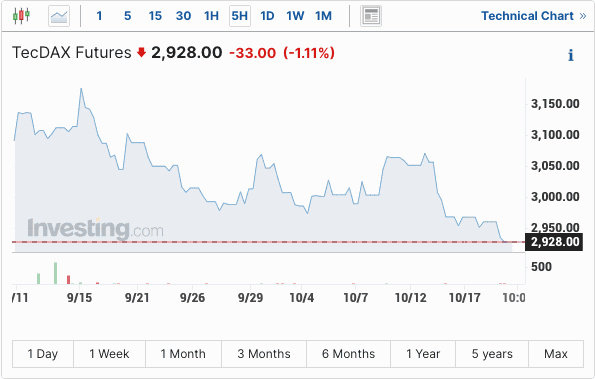Select the 5H interval
The image size is (595, 379).
pyautogui.click(x=240, y=16)
